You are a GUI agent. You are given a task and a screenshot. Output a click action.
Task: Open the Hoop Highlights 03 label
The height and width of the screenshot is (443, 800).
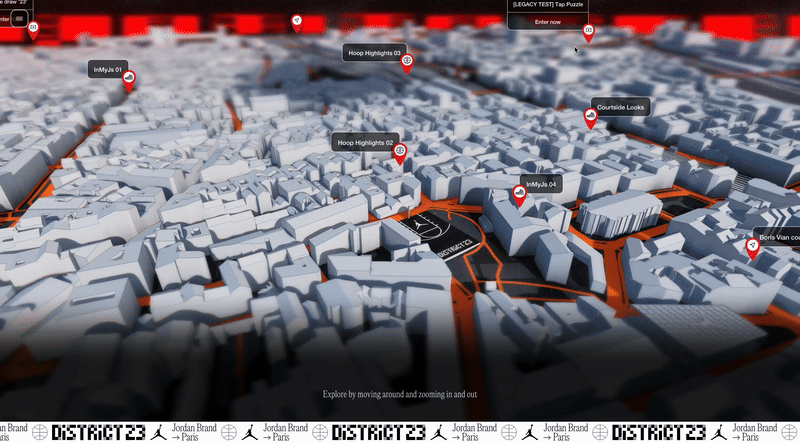tap(374, 53)
